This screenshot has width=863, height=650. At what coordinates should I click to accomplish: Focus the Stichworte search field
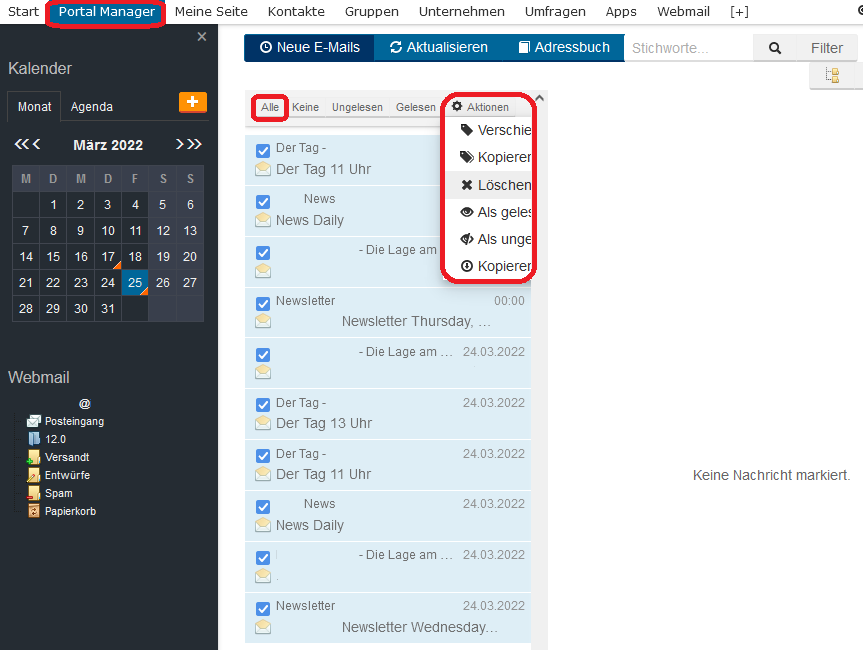click(689, 48)
